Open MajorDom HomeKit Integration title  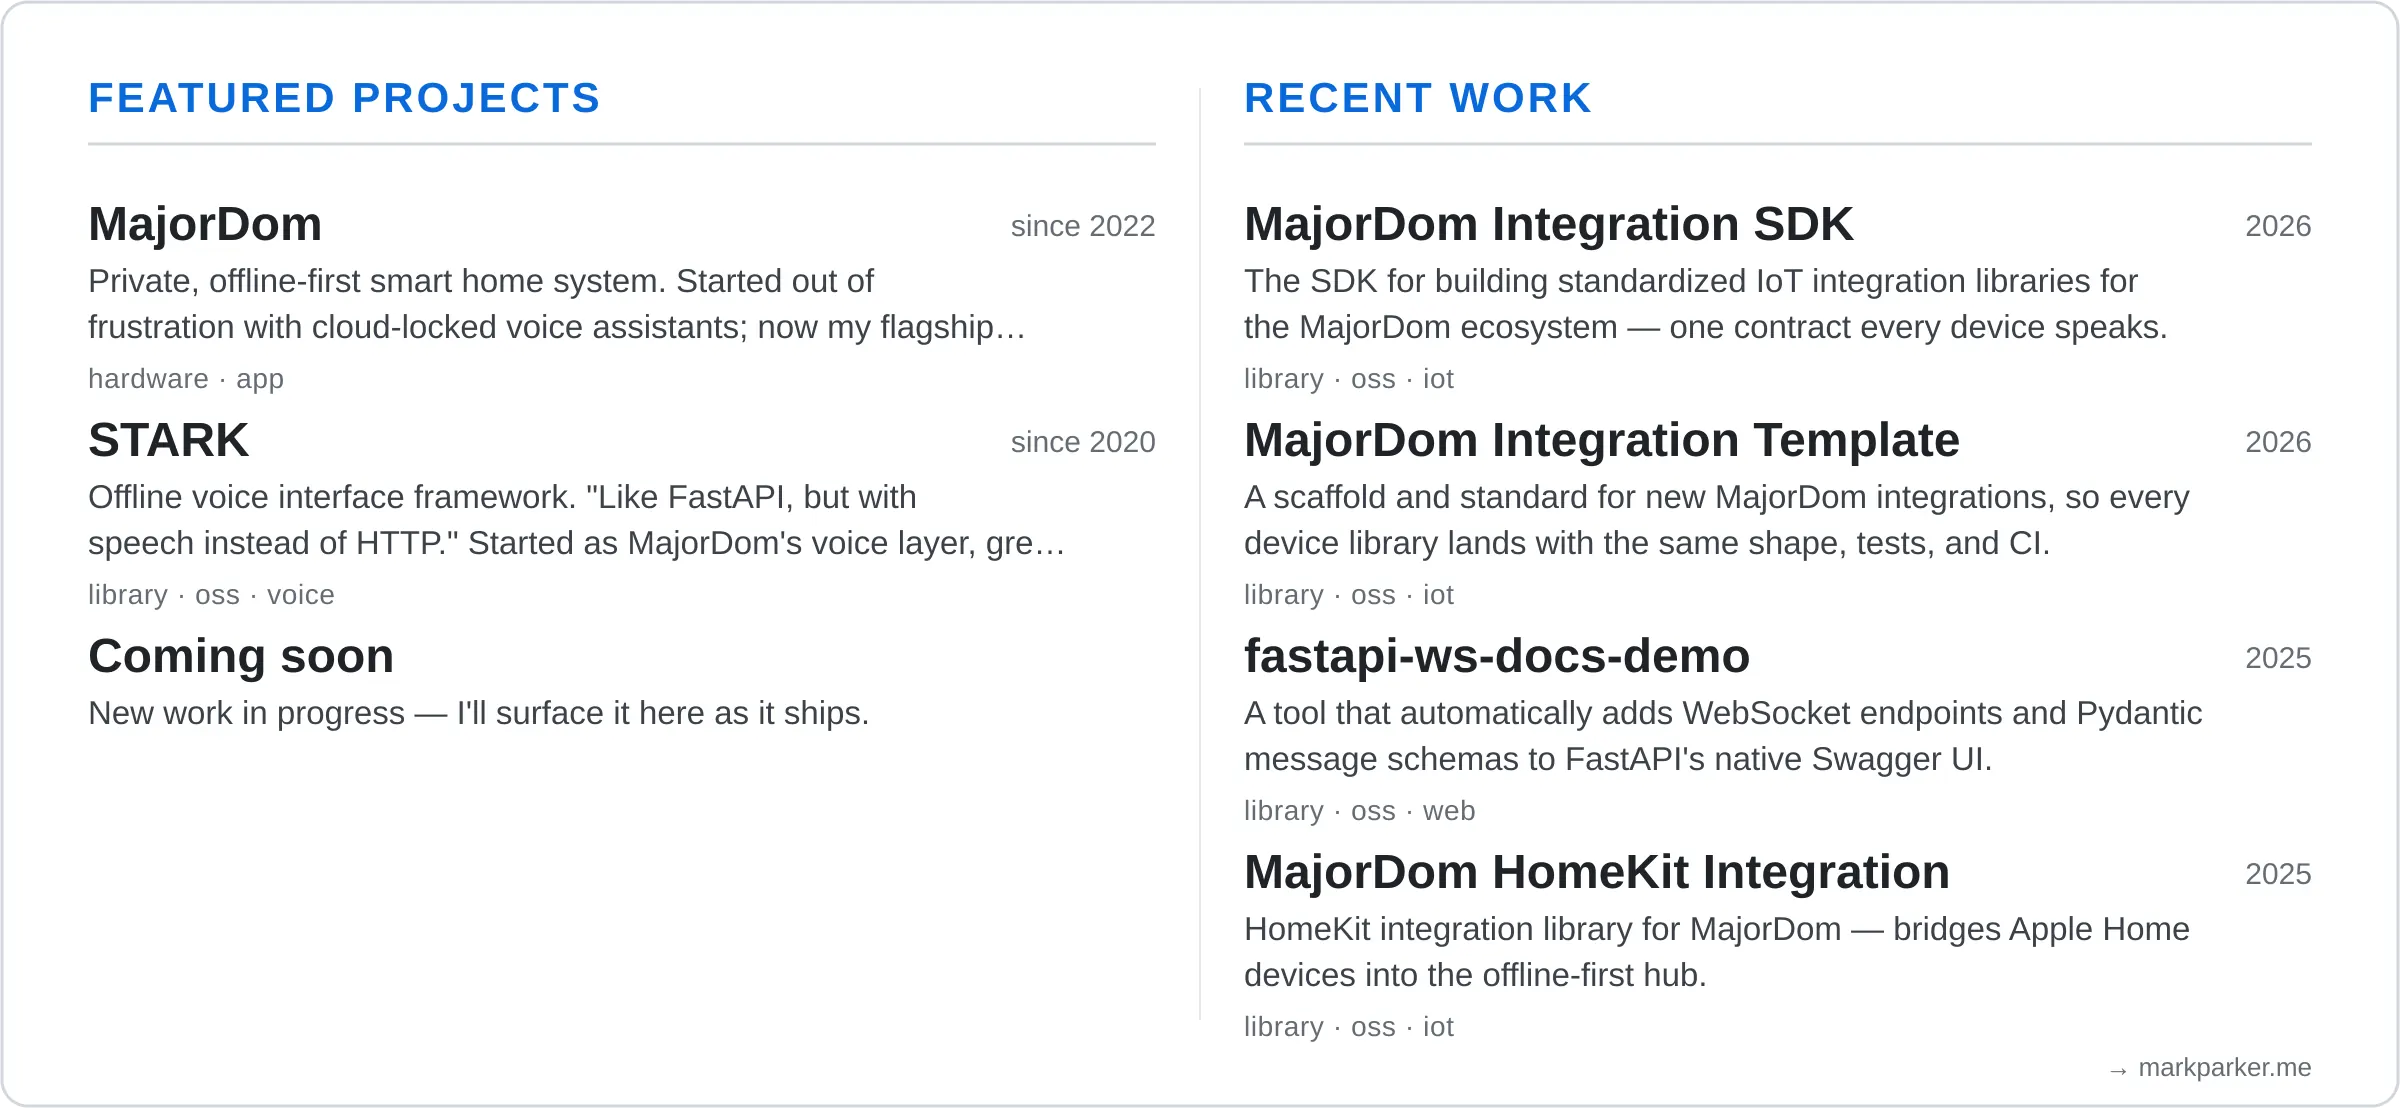[1596, 872]
